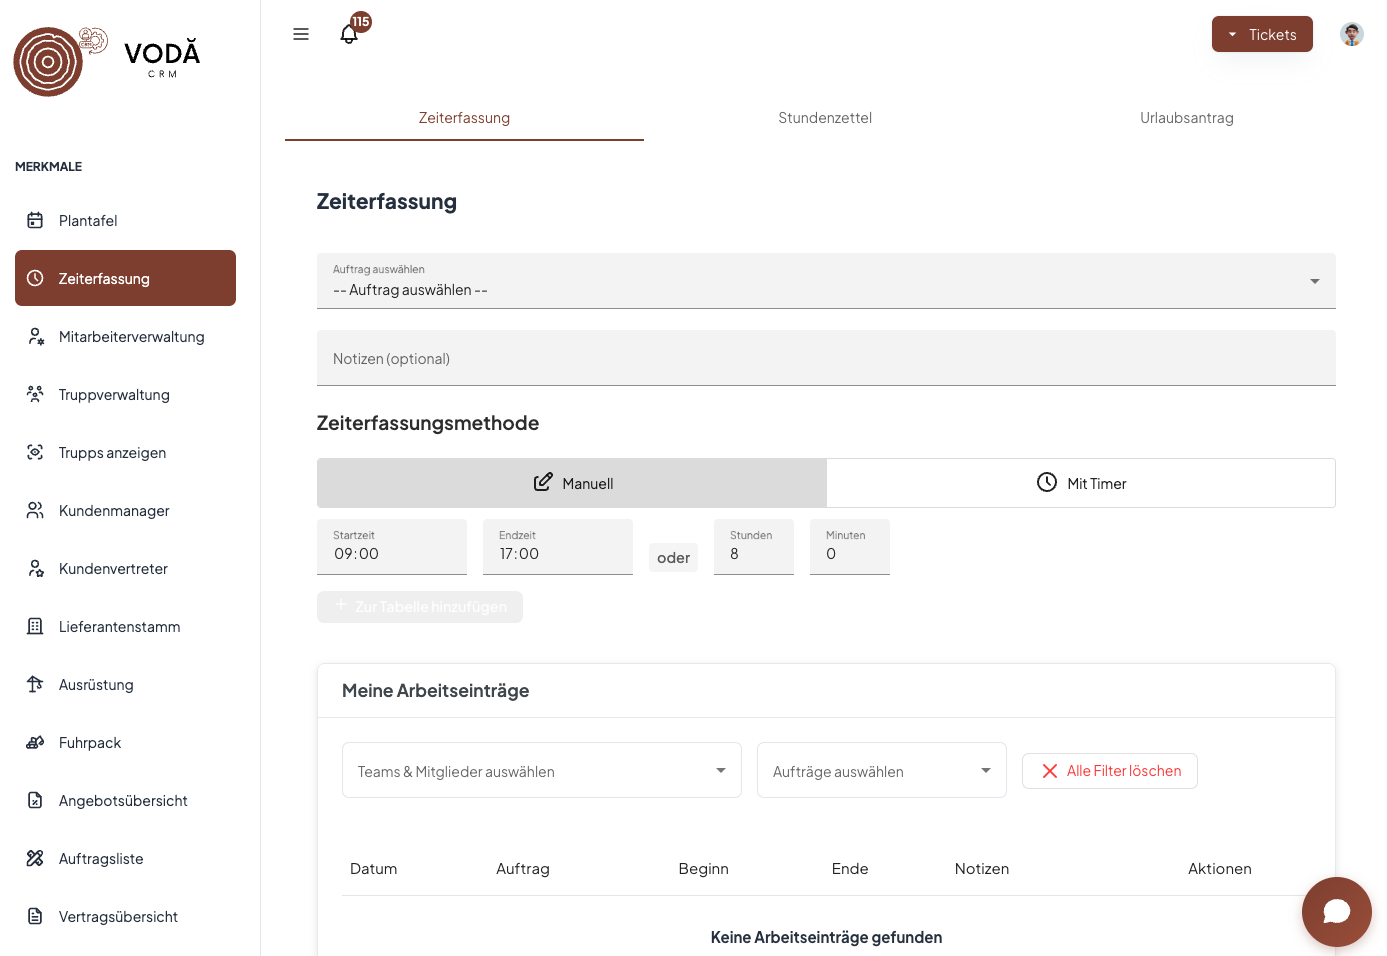Screen dimensions: 1387x956
Task: Switch to the Urlaubsantrag tab
Action: click(x=1187, y=118)
